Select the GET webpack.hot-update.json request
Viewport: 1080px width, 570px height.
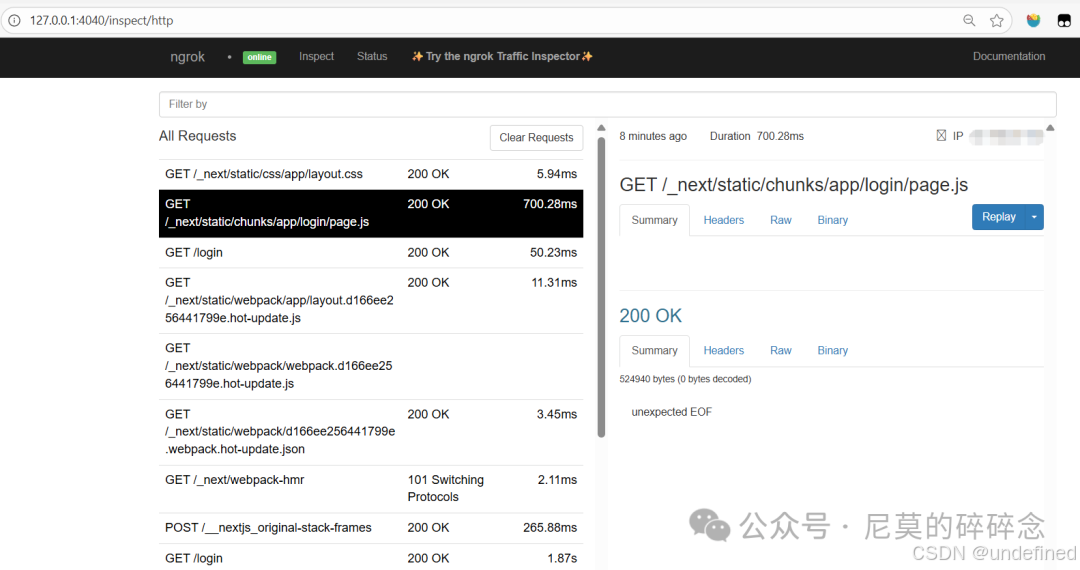[371, 432]
